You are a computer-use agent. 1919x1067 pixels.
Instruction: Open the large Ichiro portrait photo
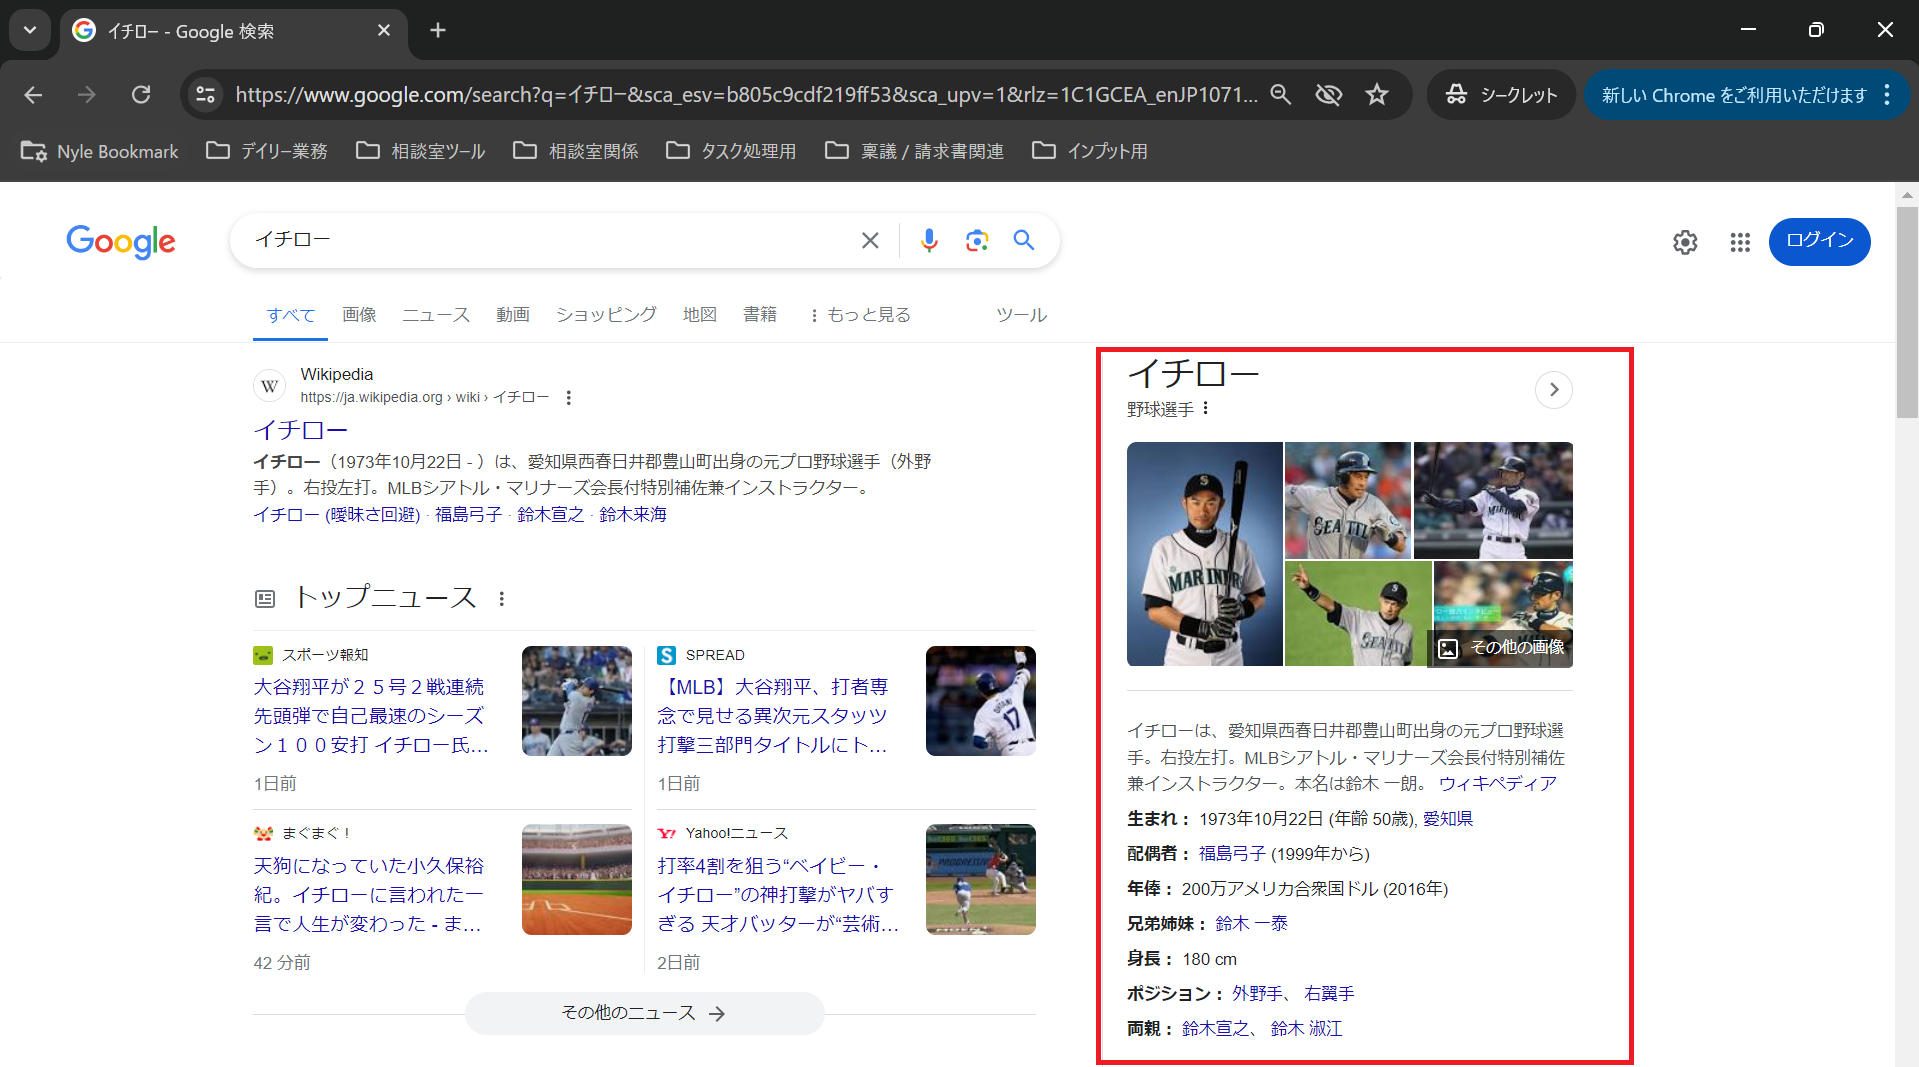pos(1204,554)
